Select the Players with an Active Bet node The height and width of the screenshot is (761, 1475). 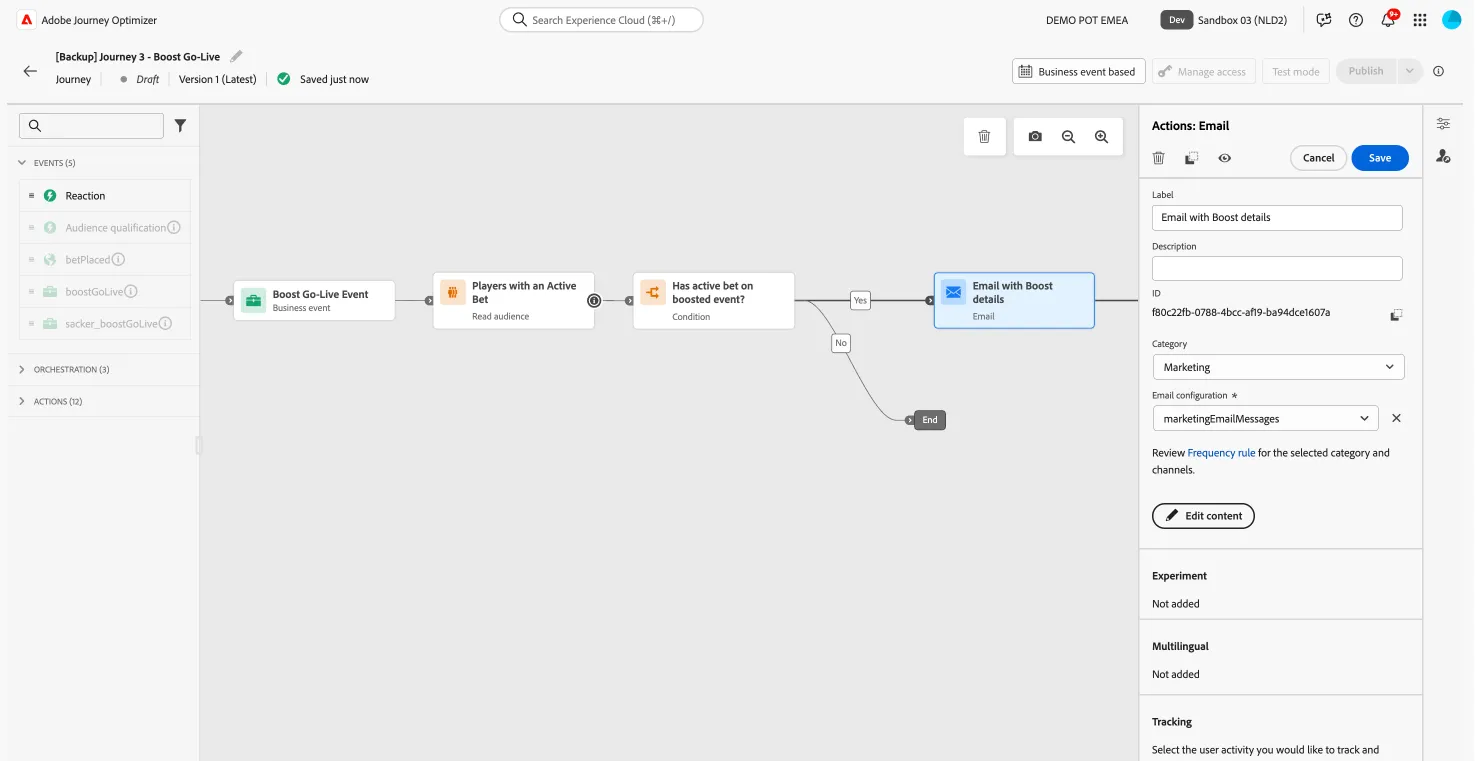point(514,300)
